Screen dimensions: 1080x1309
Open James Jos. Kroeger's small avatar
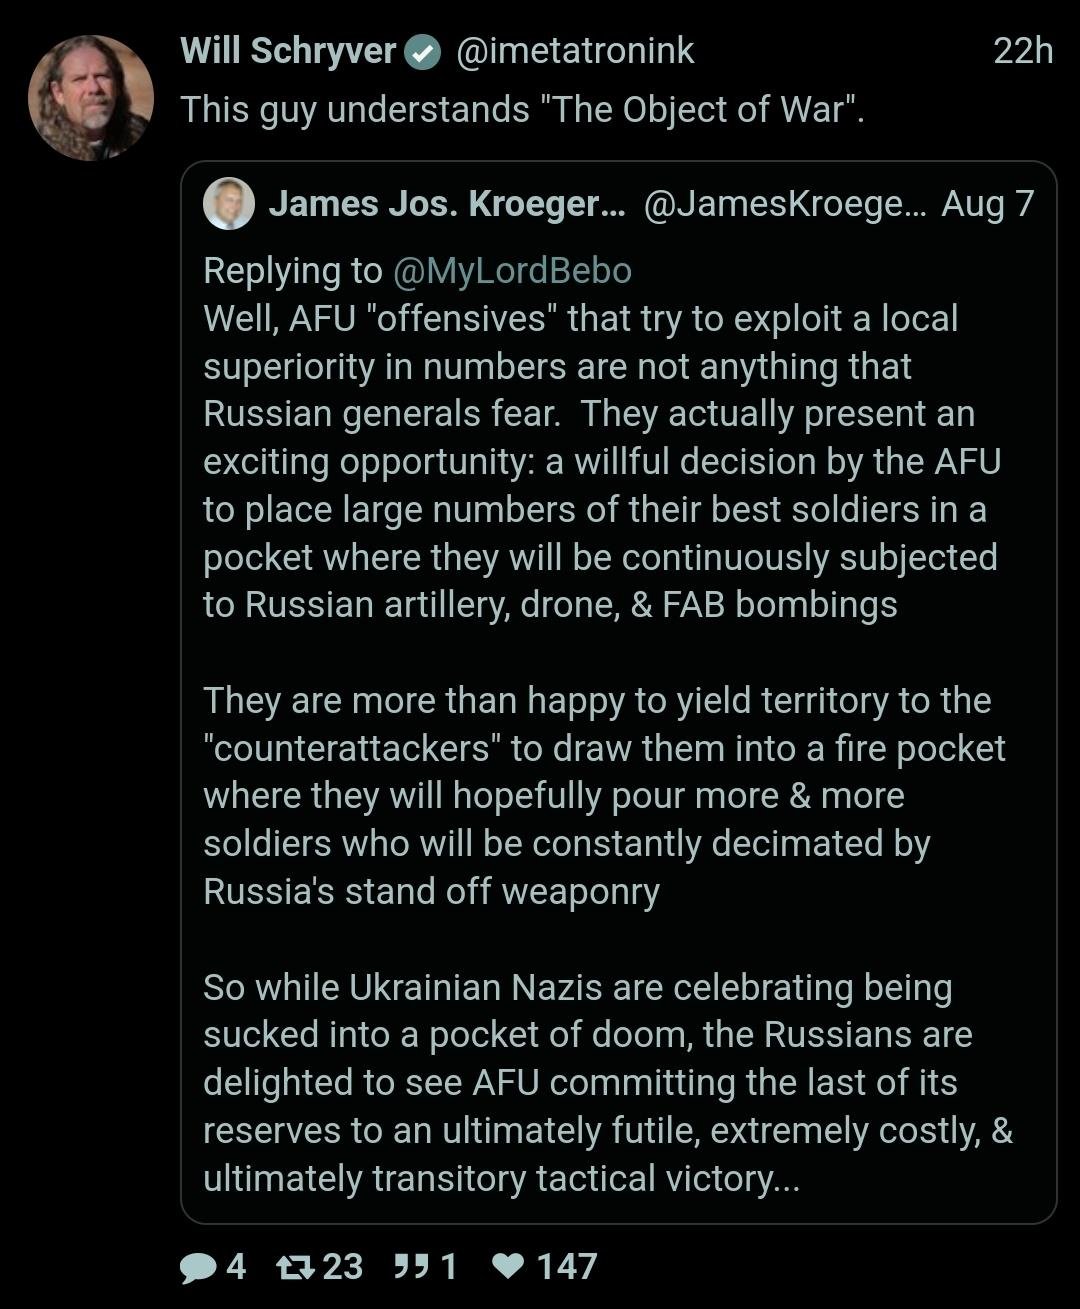pyautogui.click(x=228, y=204)
